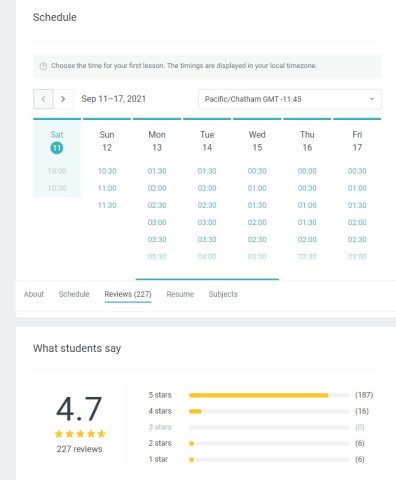Viewport: 396px width, 480px height.
Task: Pick Friday 17 slot at 01:00
Action: (x=357, y=188)
